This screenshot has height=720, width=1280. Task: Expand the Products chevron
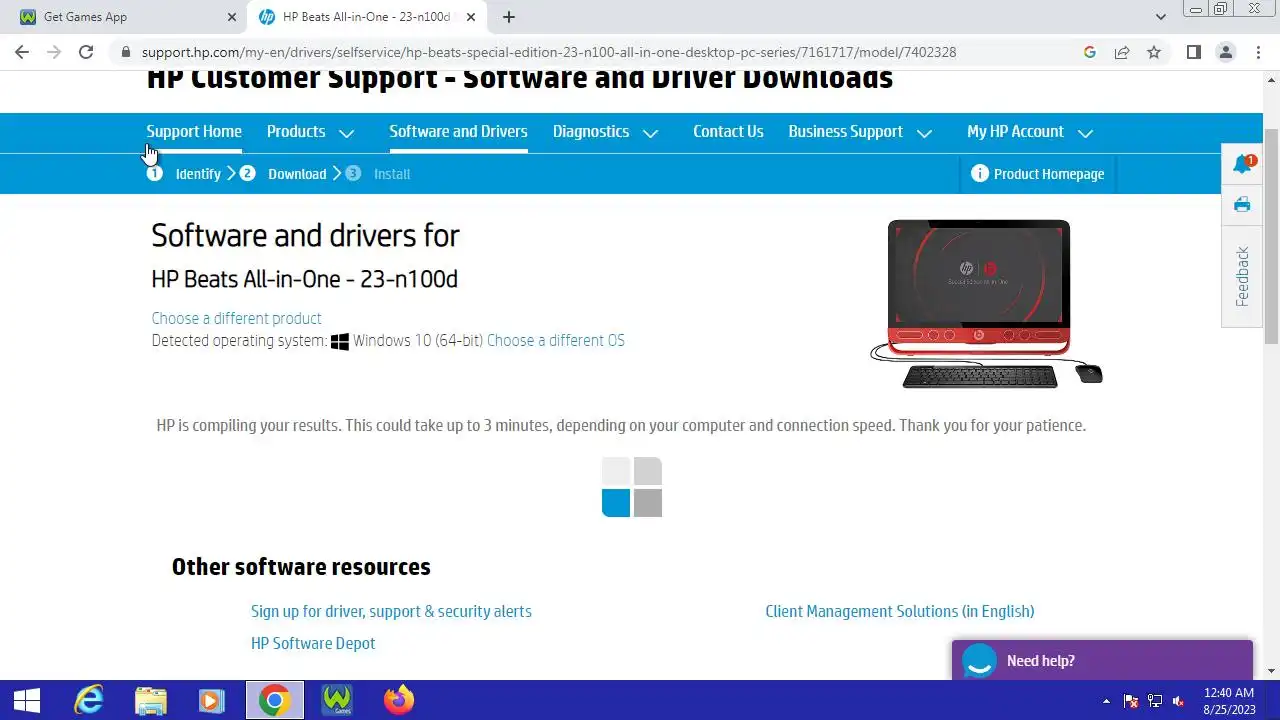click(x=346, y=133)
